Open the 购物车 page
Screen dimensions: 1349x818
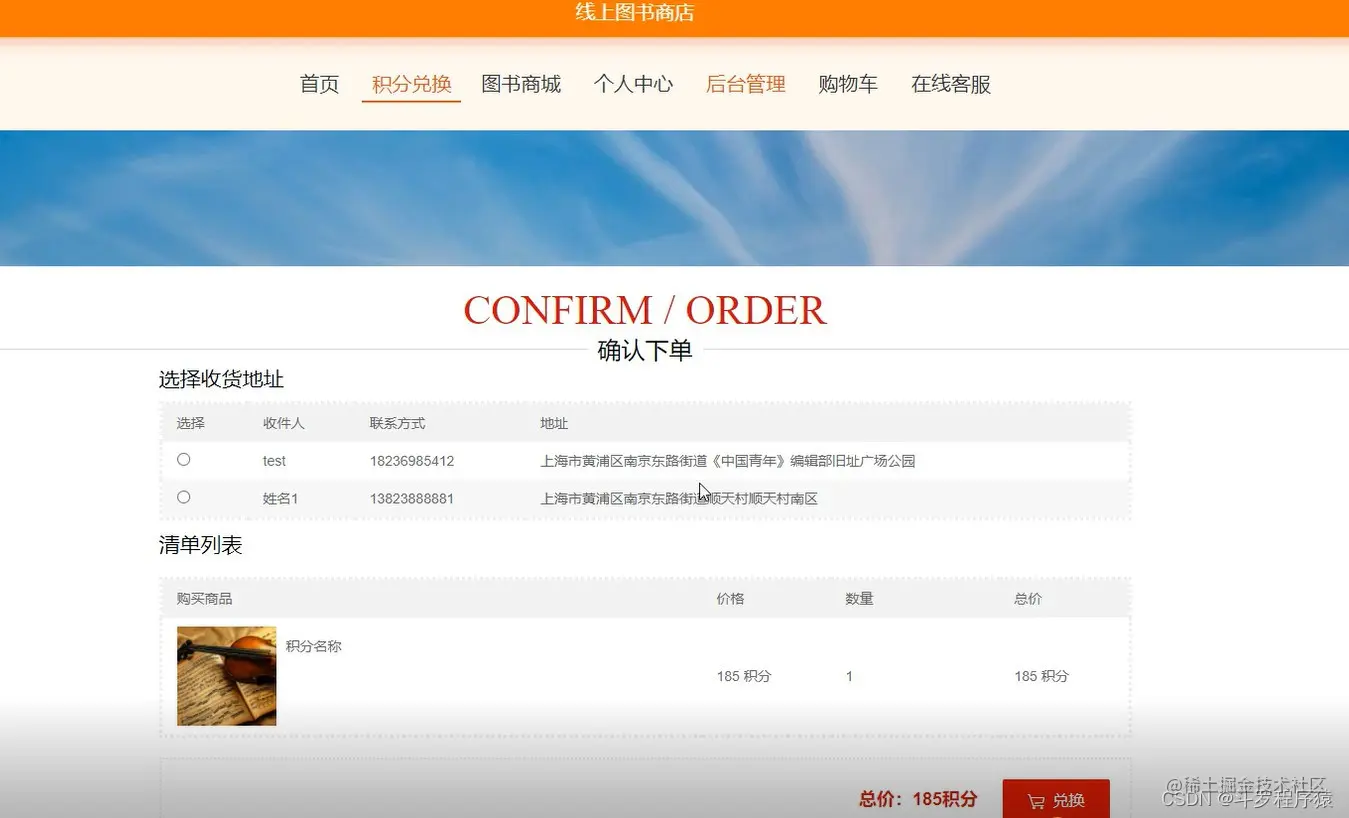(x=848, y=84)
